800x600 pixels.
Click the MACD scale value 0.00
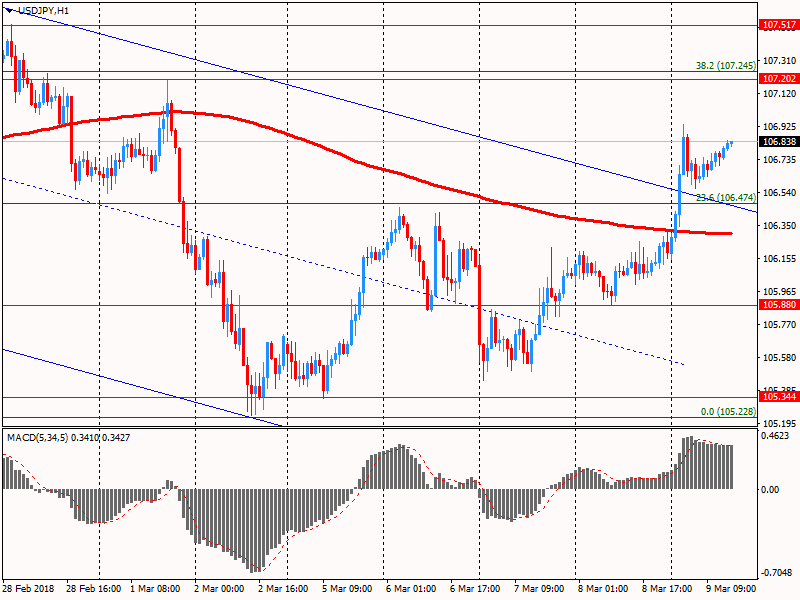(769, 490)
